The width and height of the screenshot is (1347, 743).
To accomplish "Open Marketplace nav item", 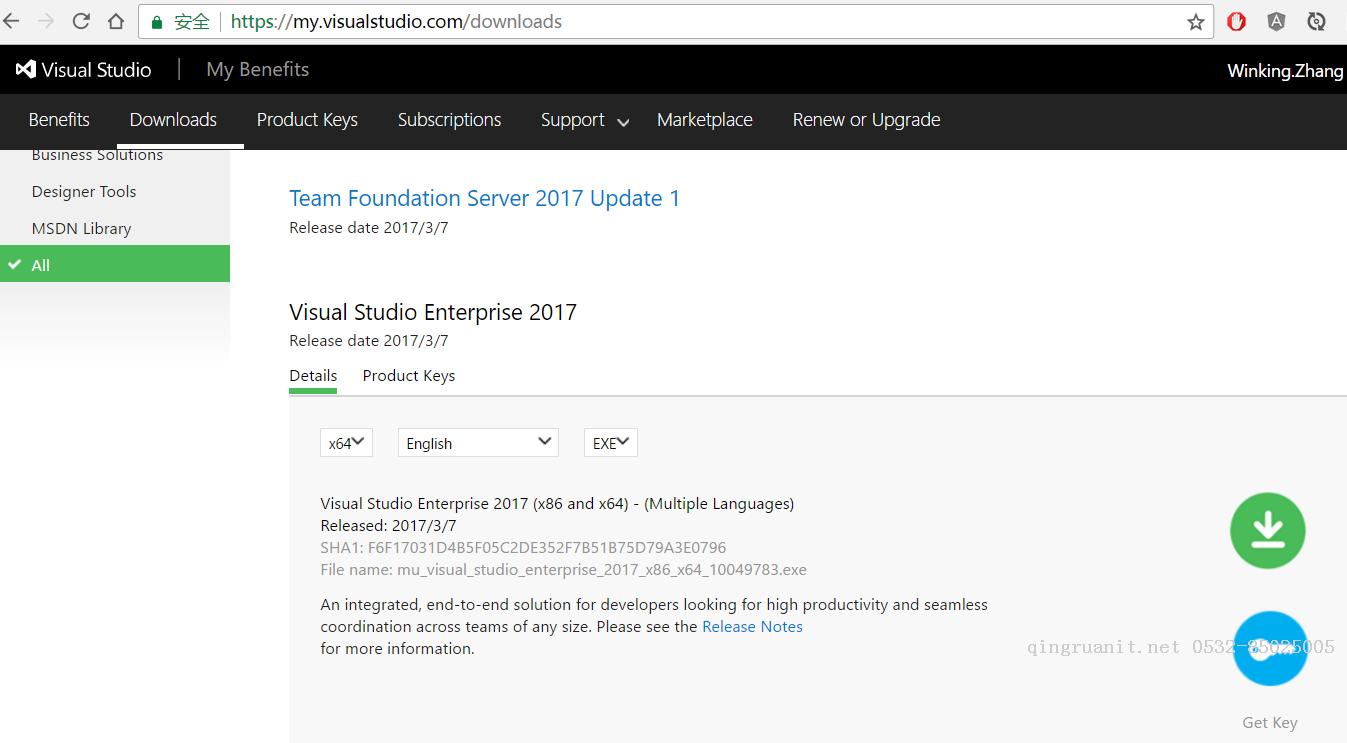I will pos(705,120).
